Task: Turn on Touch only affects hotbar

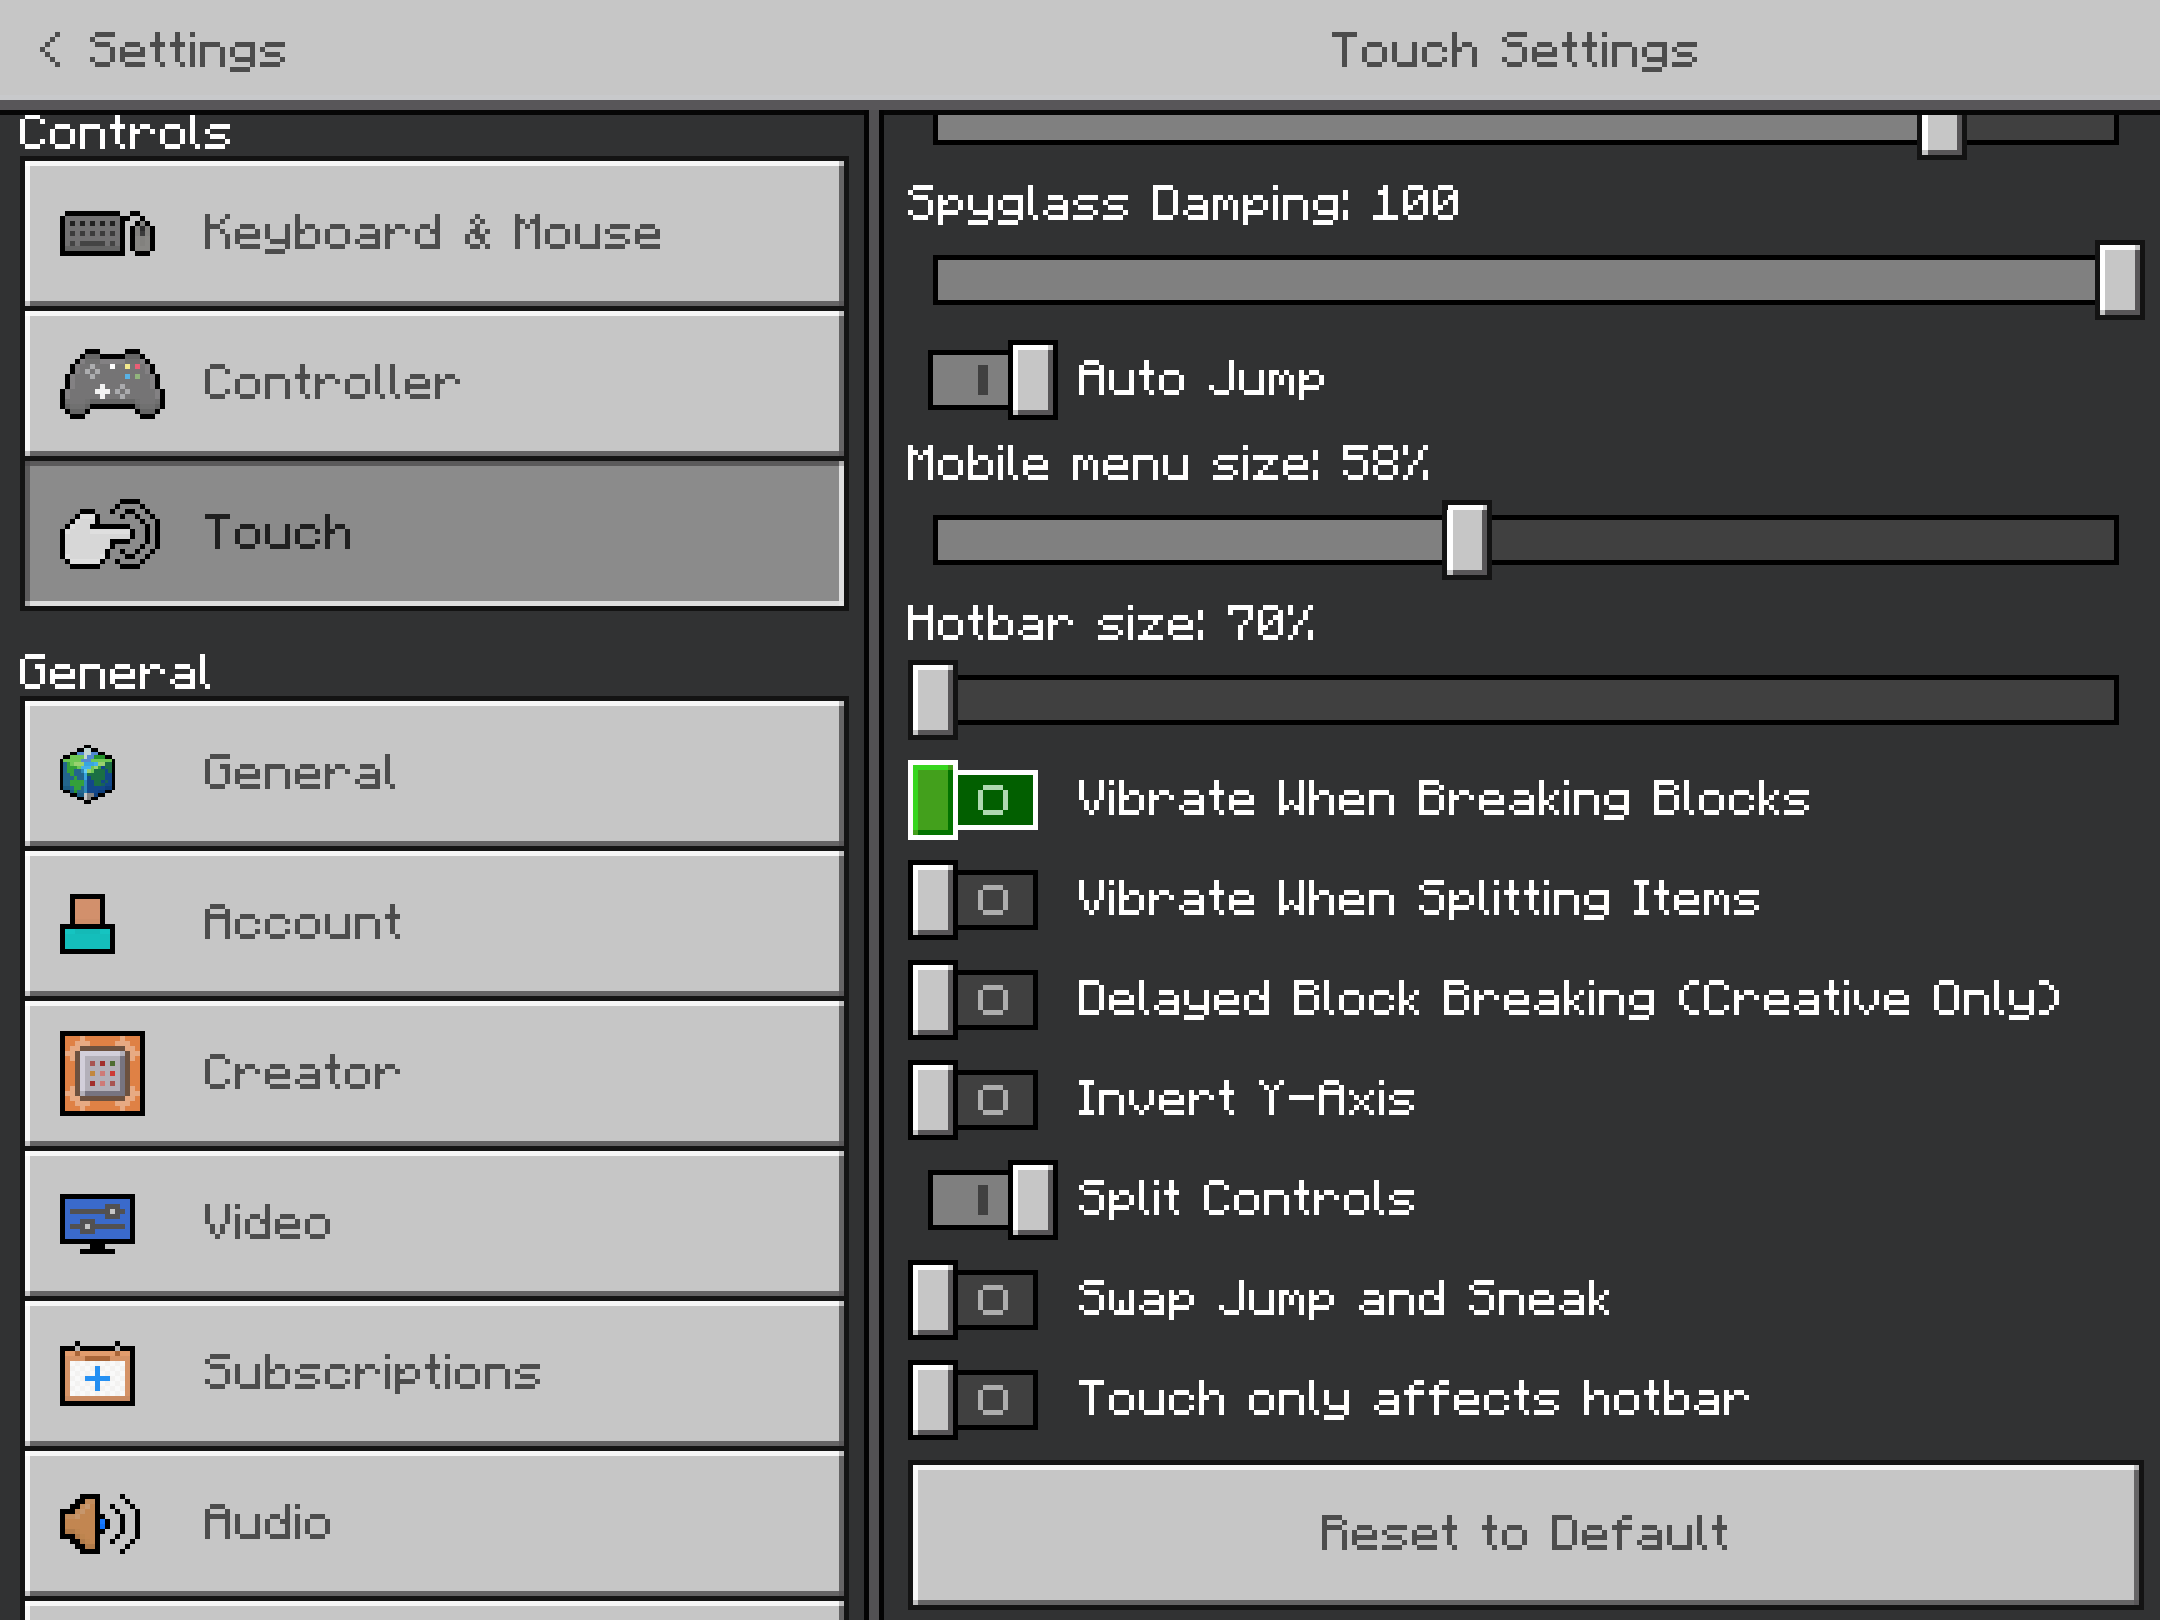Action: (x=973, y=1400)
